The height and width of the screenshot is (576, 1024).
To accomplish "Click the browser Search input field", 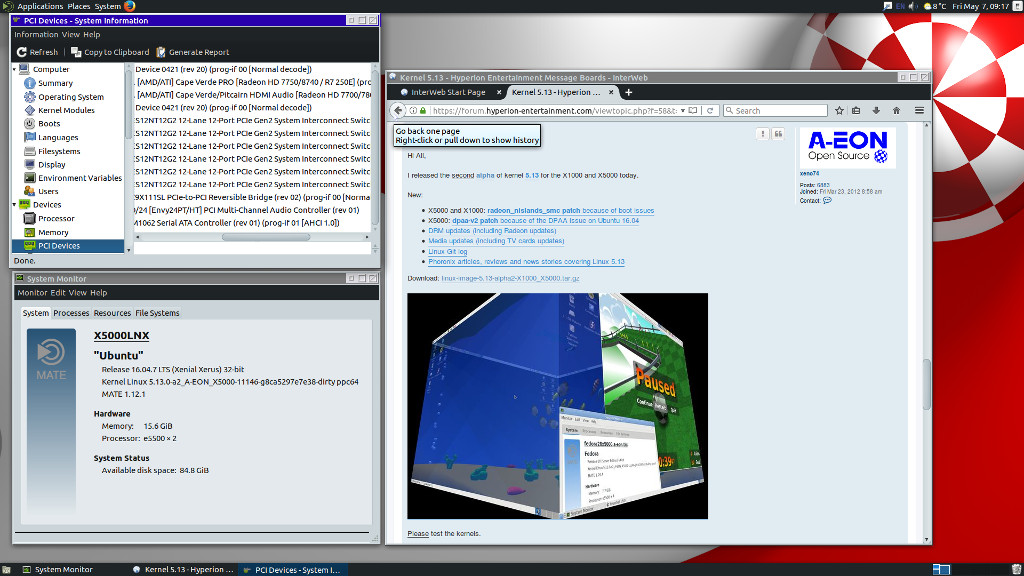I will [x=775, y=110].
